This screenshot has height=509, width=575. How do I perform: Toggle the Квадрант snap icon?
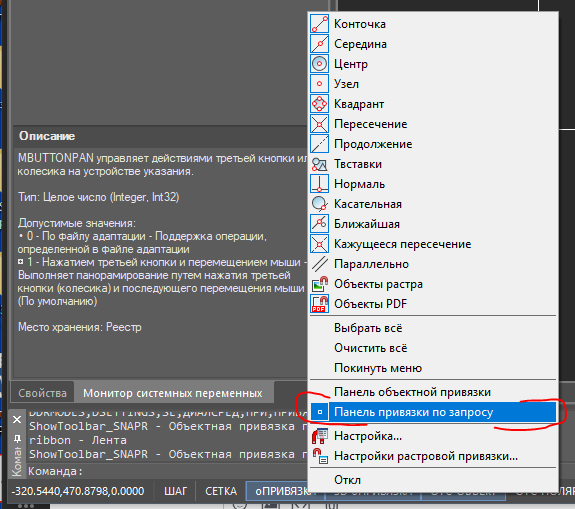click(x=319, y=104)
